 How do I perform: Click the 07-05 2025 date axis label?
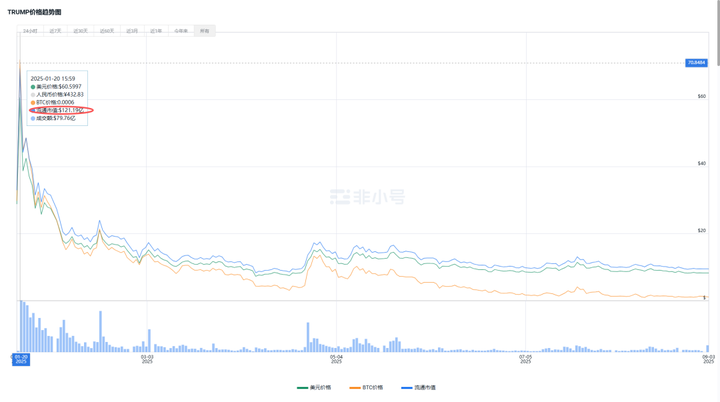(525, 359)
